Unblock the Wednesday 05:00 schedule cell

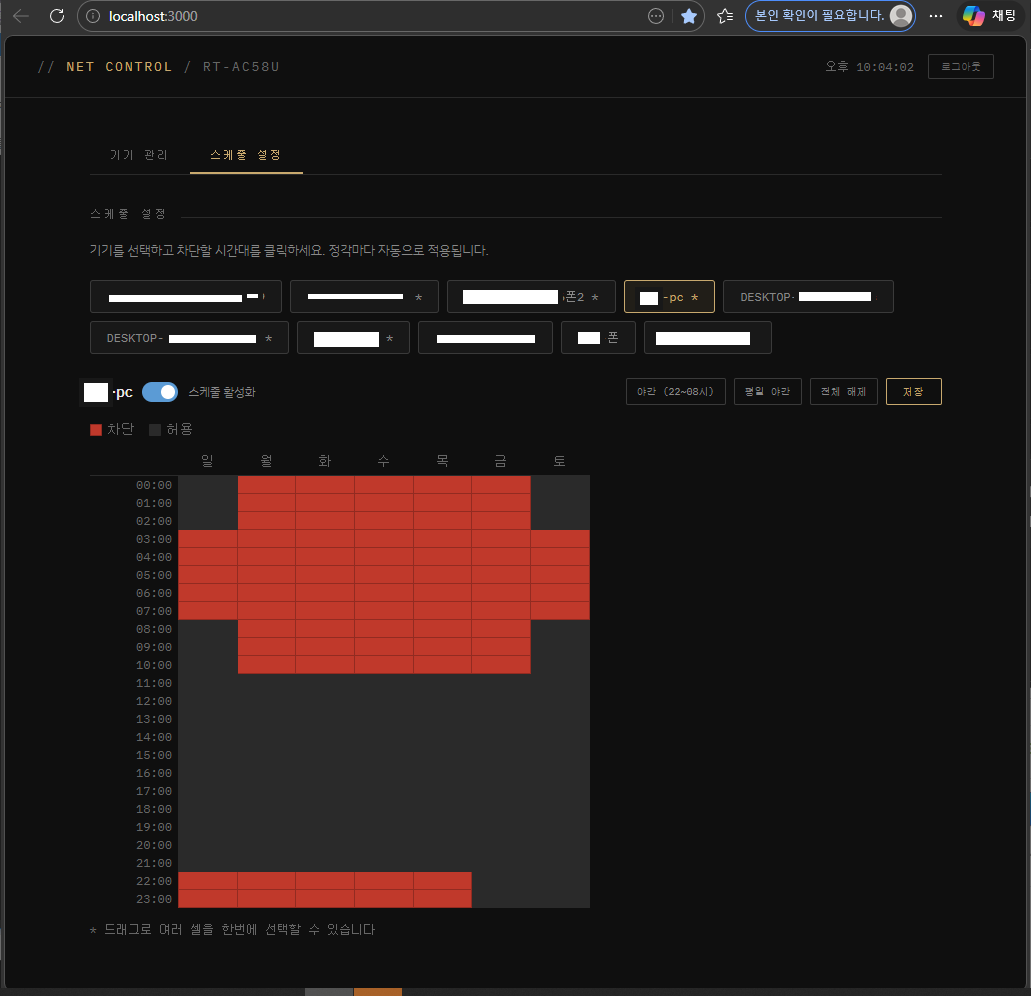point(384,575)
